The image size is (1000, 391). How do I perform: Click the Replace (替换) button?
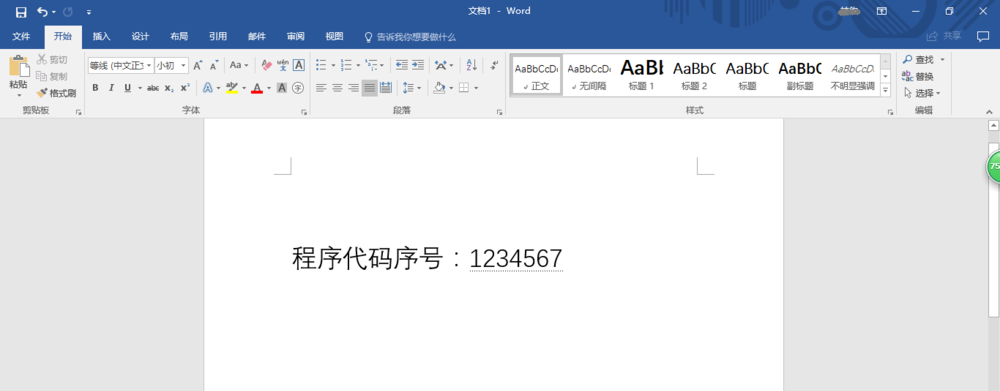[x=918, y=77]
